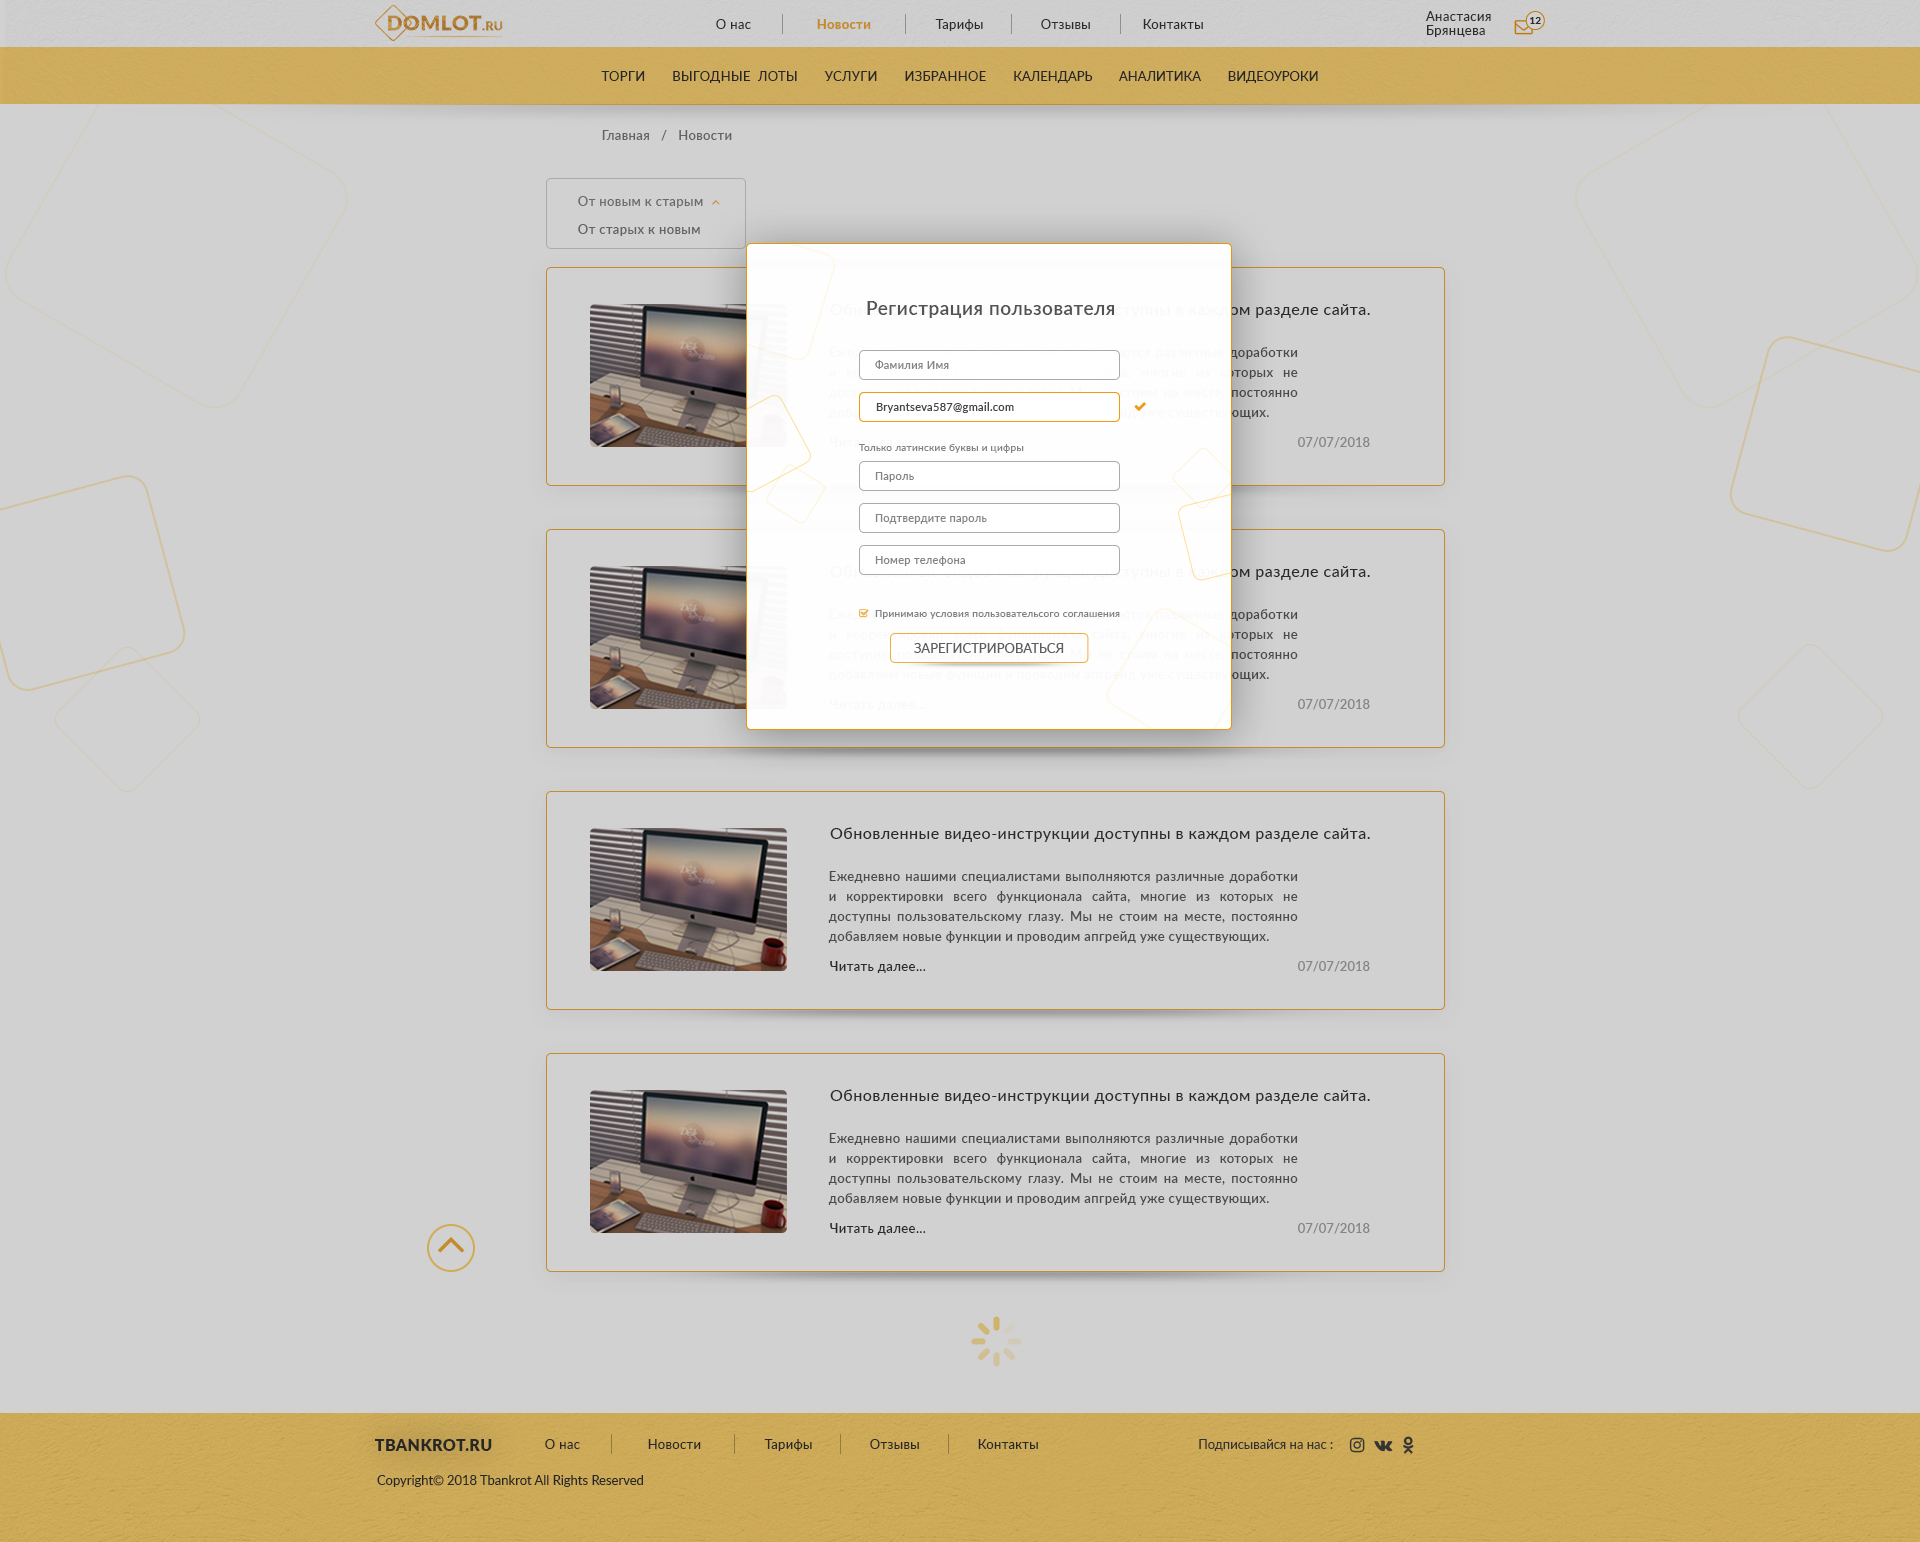Open the Odnoklassniki icon in the footer
Screen dimensions: 1920x1542
pyautogui.click(x=1408, y=1445)
